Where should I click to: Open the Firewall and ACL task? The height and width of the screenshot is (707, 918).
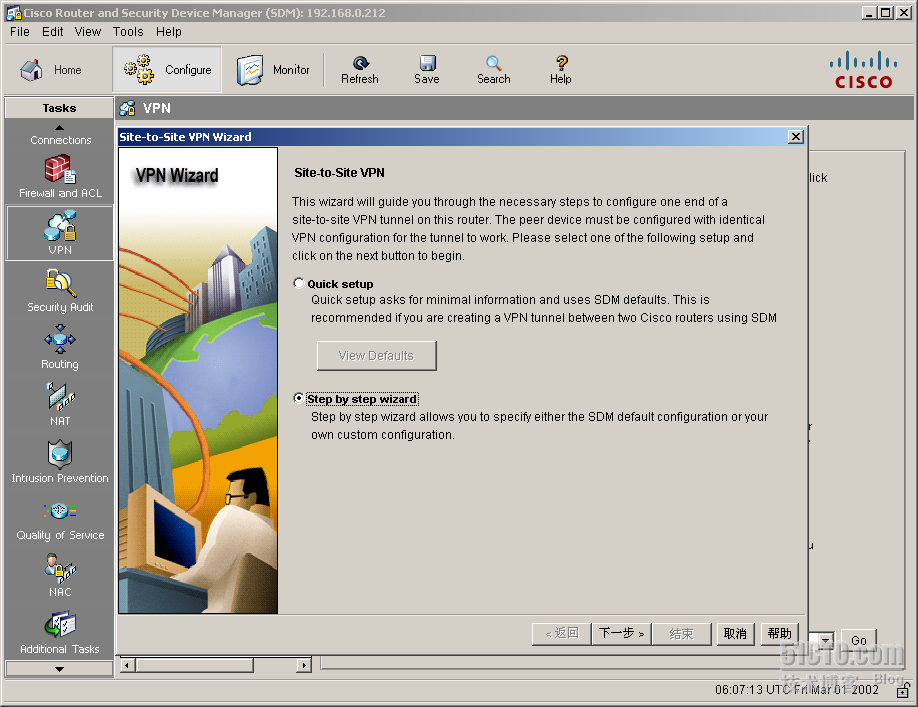(60, 176)
